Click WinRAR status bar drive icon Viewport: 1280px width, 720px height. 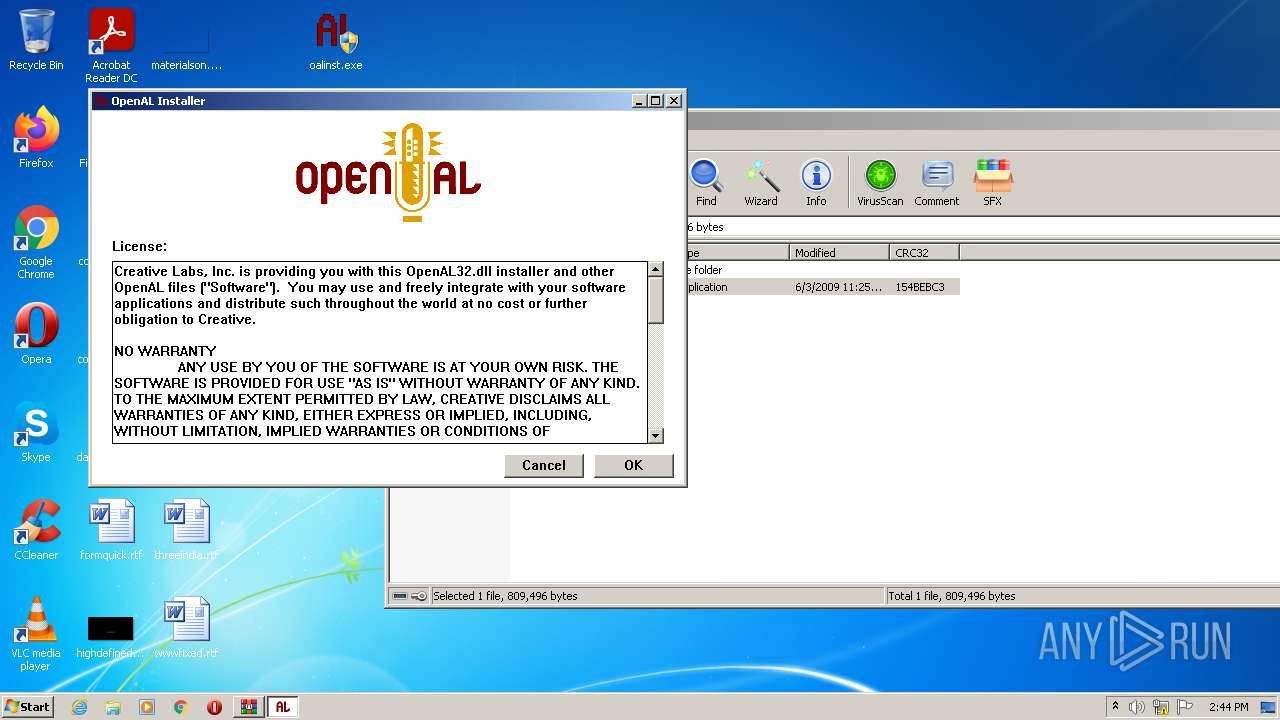click(400, 596)
